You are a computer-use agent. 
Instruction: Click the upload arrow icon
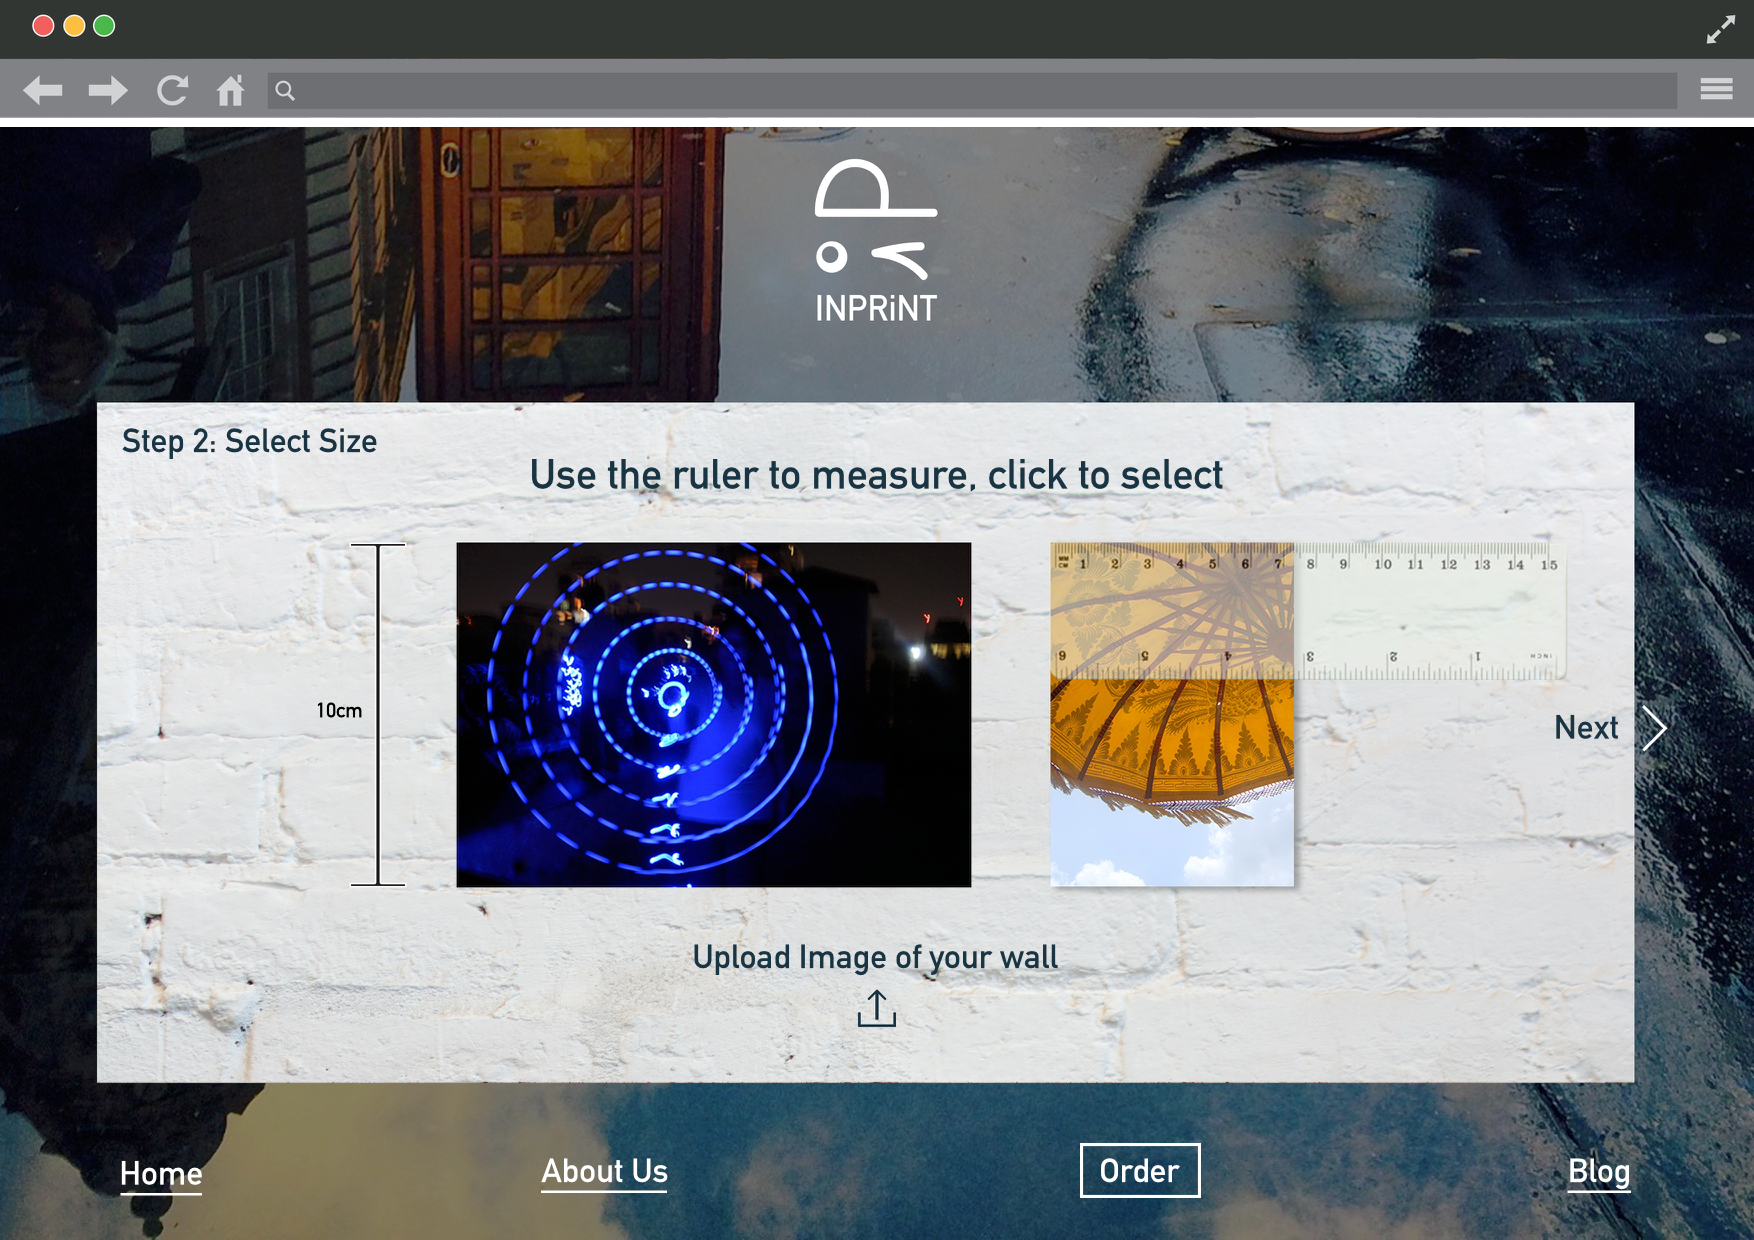click(876, 1008)
